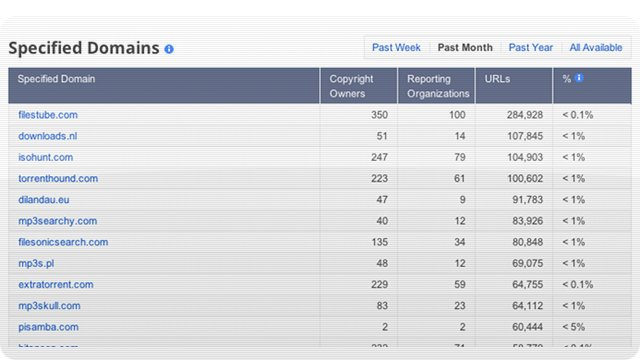The width and height of the screenshot is (640, 360).
Task: Click the mp3s.pl domain
Action: (x=36, y=263)
